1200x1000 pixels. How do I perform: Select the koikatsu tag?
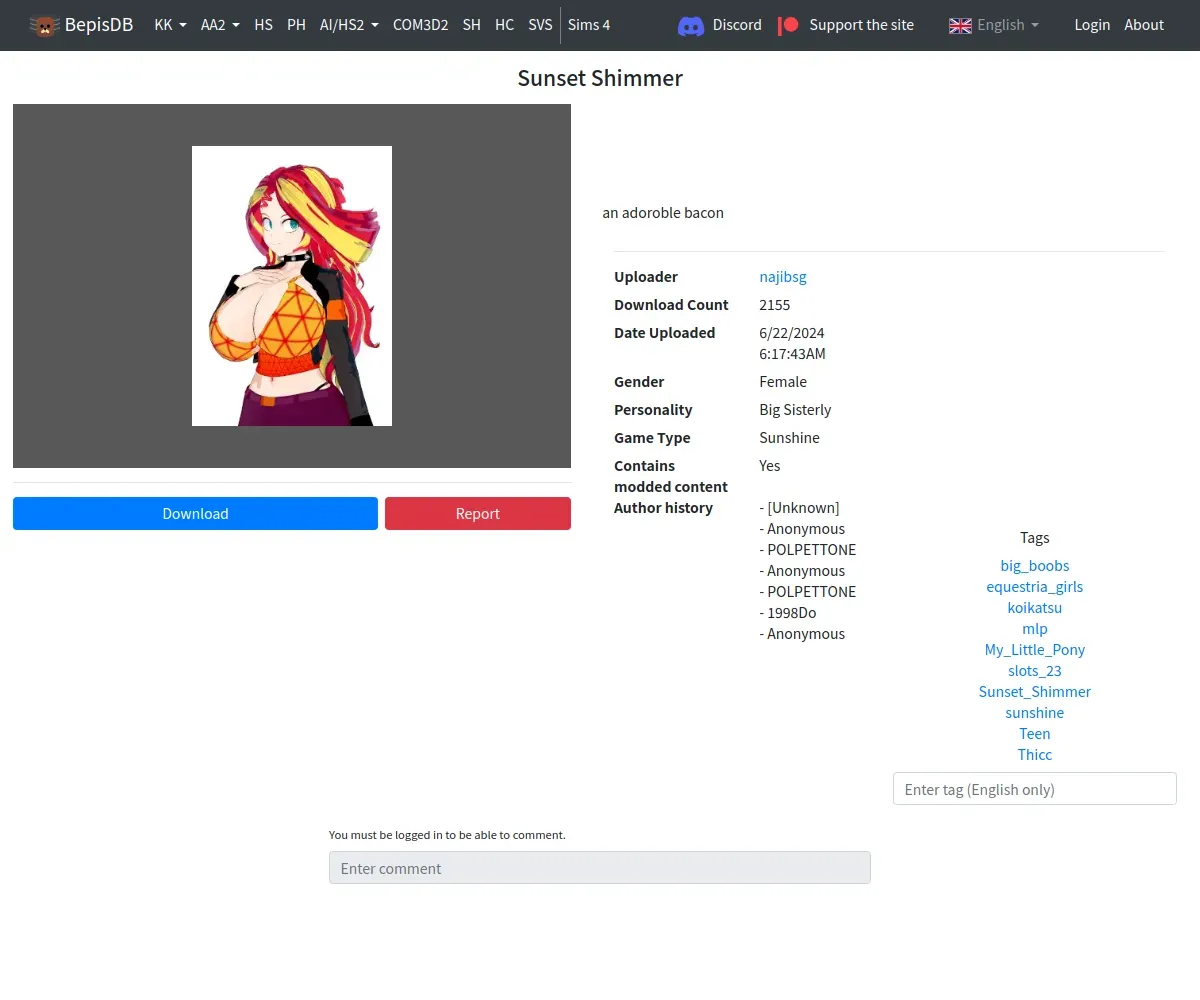[1035, 608]
